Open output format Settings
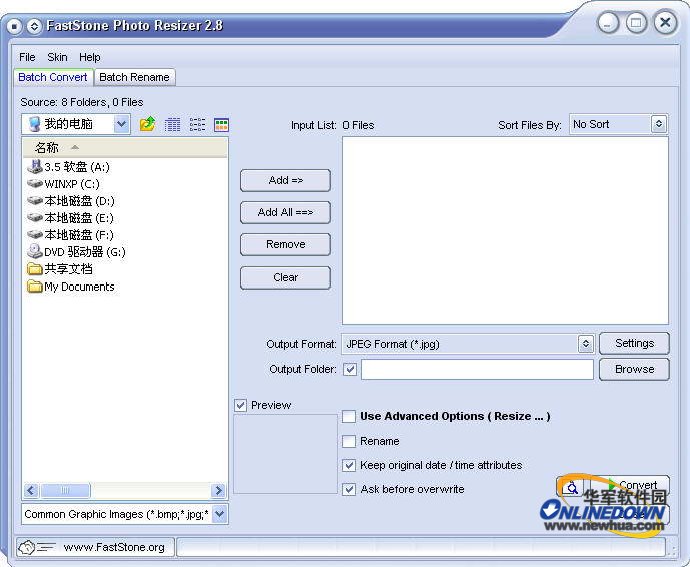 click(634, 343)
